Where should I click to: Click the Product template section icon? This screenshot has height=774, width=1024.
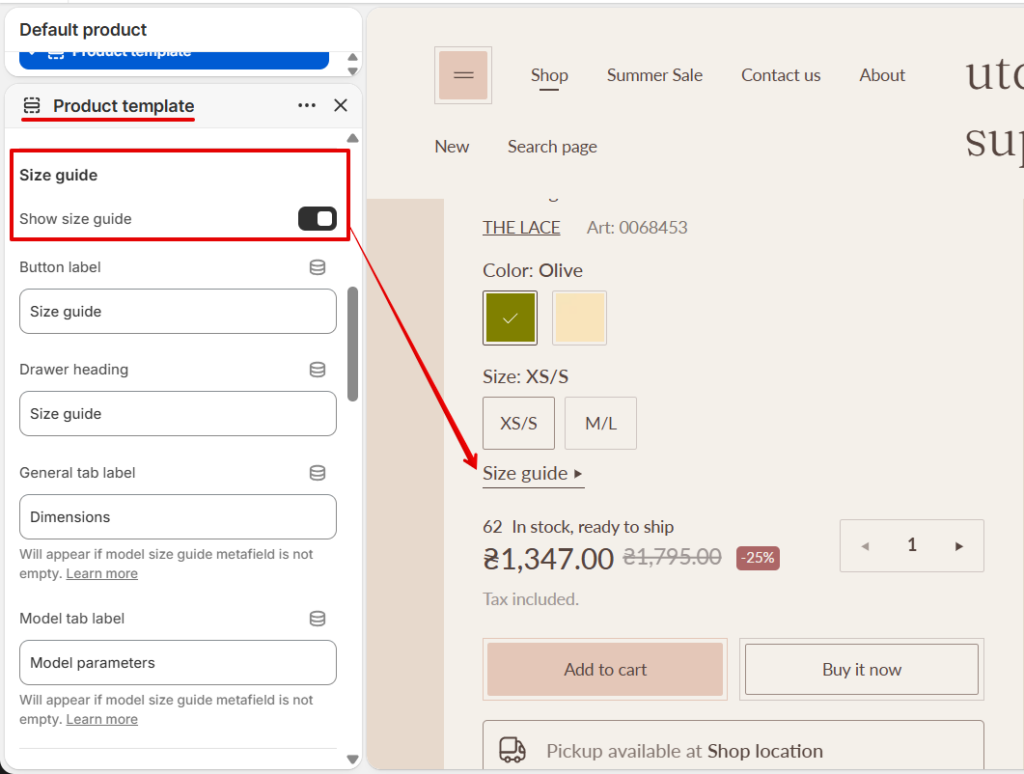tap(31, 105)
